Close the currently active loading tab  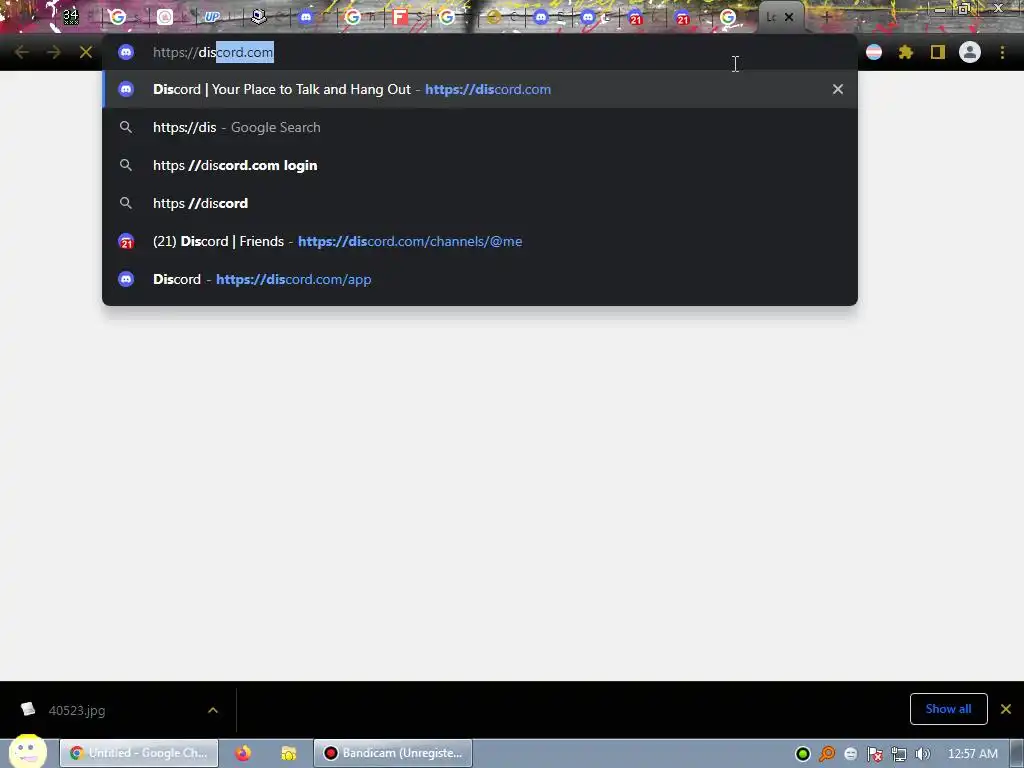(789, 17)
